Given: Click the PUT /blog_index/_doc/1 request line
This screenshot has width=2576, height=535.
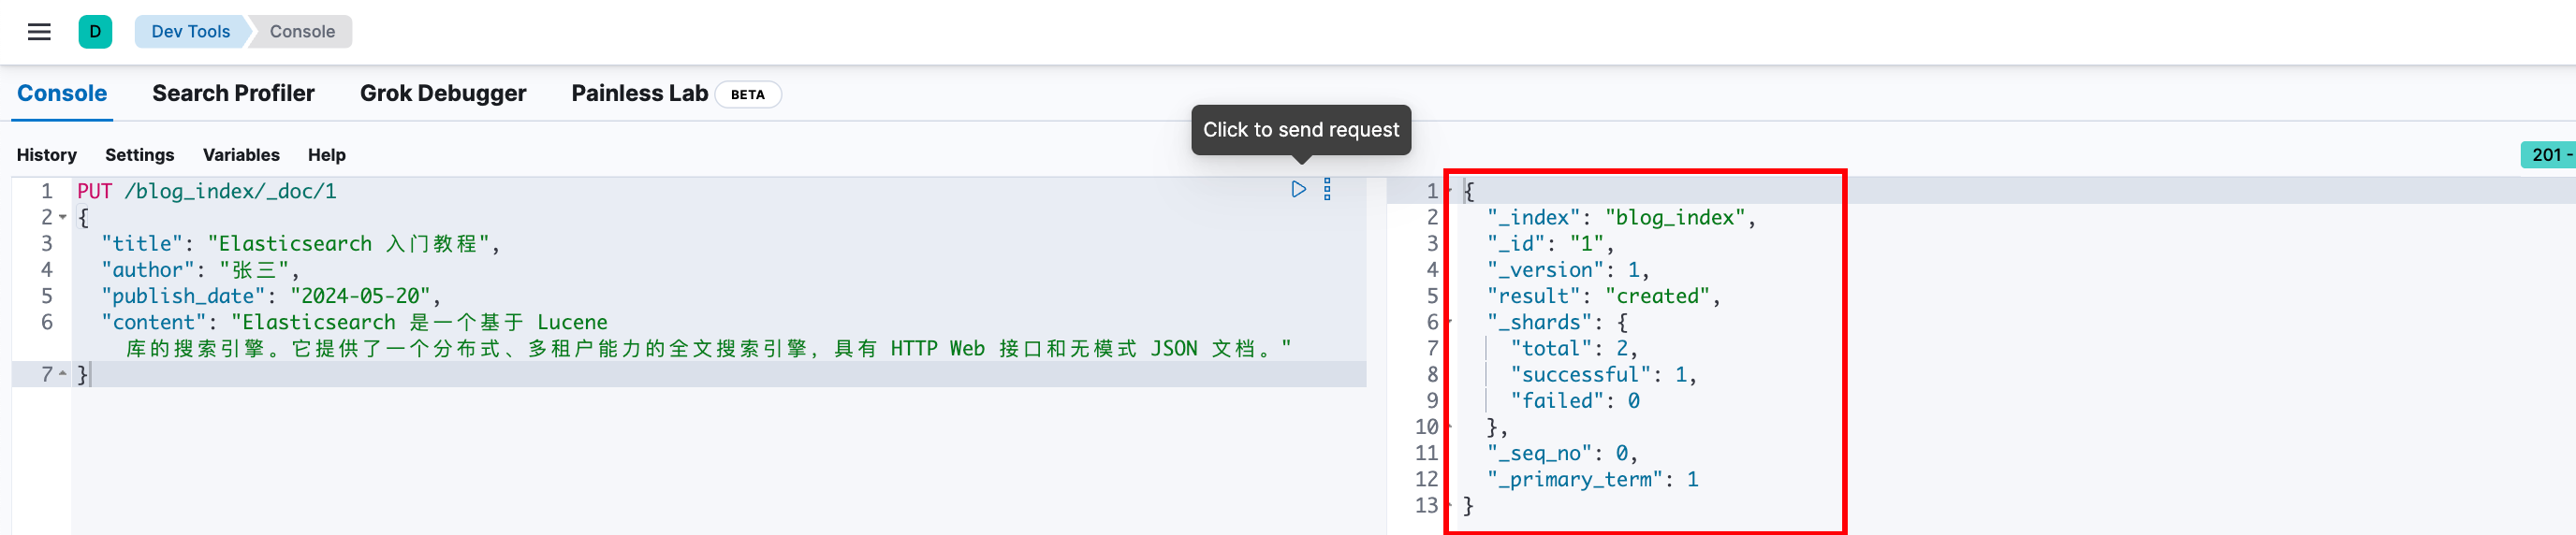Looking at the screenshot, I should coord(207,191).
